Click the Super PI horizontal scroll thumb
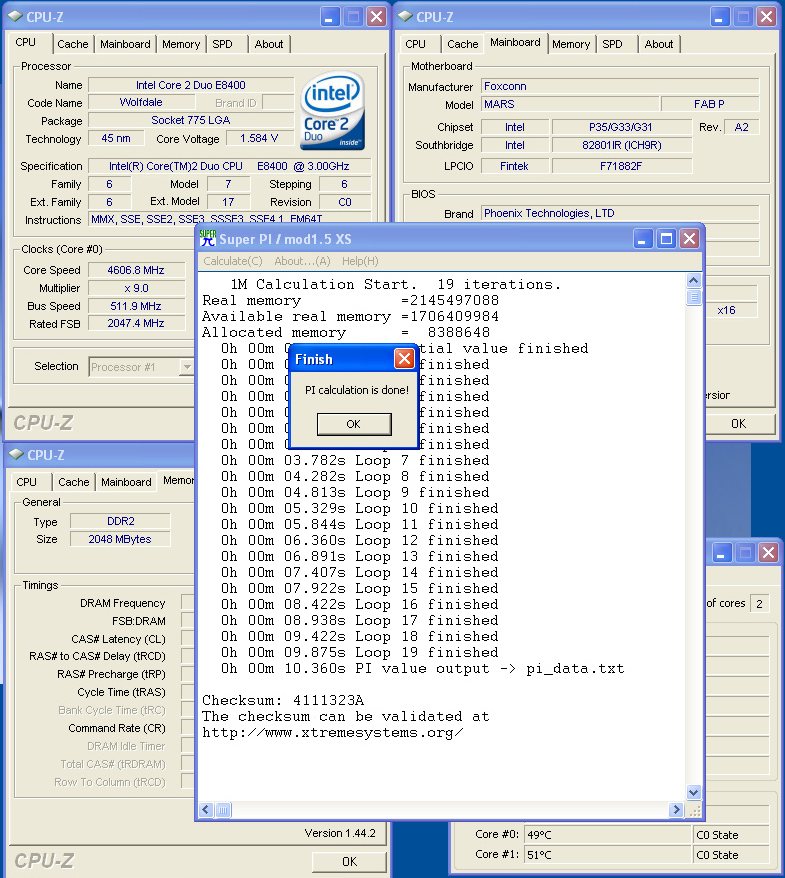 (223, 810)
